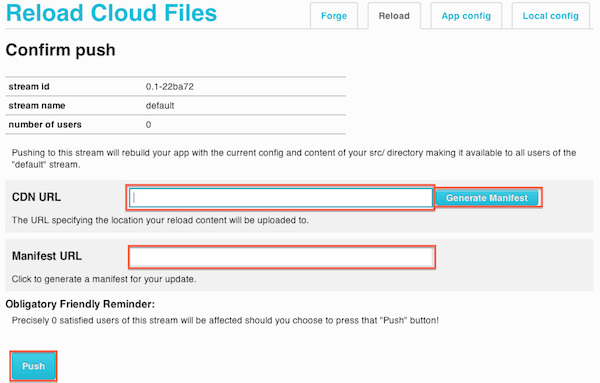600x383 pixels.
Task: Click the Push button
Action: [x=33, y=366]
